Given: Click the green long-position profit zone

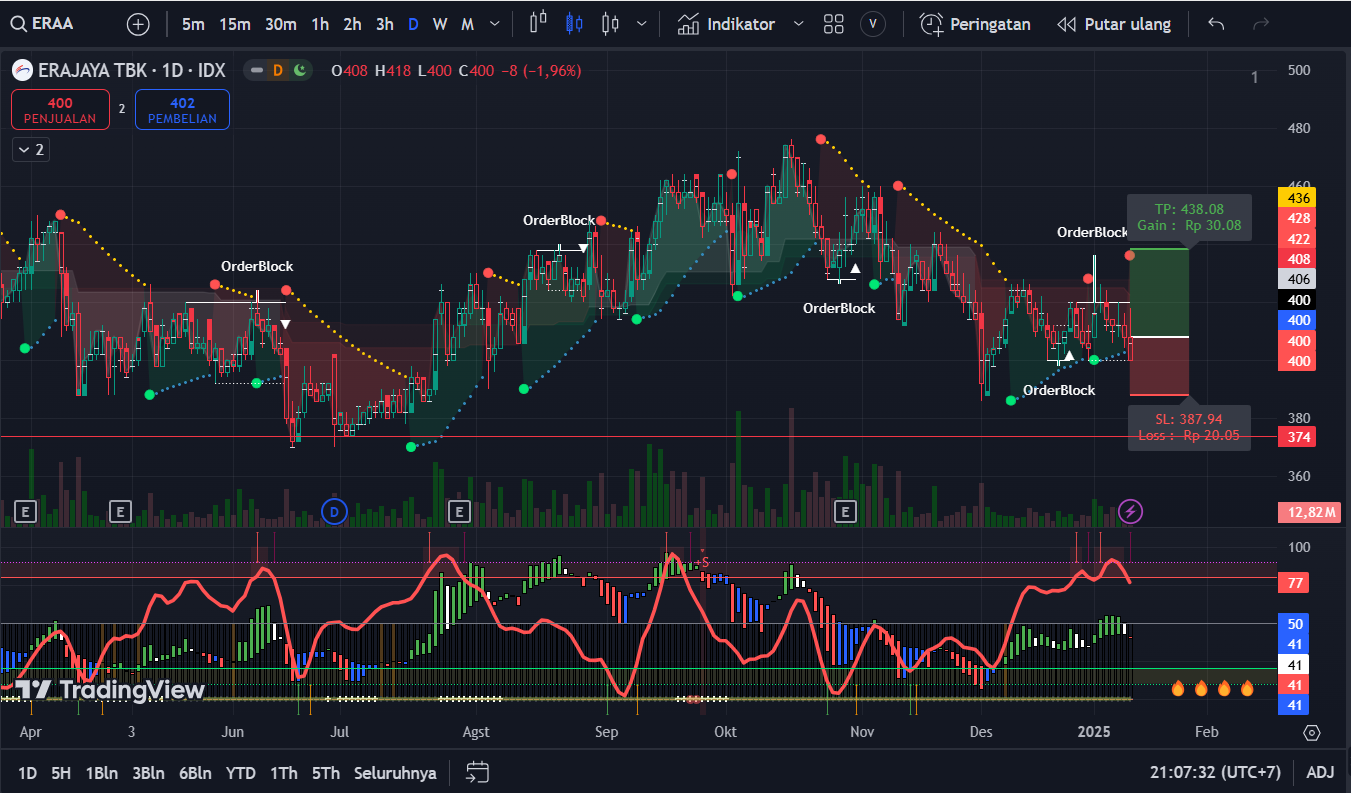Looking at the screenshot, I should [x=1159, y=292].
